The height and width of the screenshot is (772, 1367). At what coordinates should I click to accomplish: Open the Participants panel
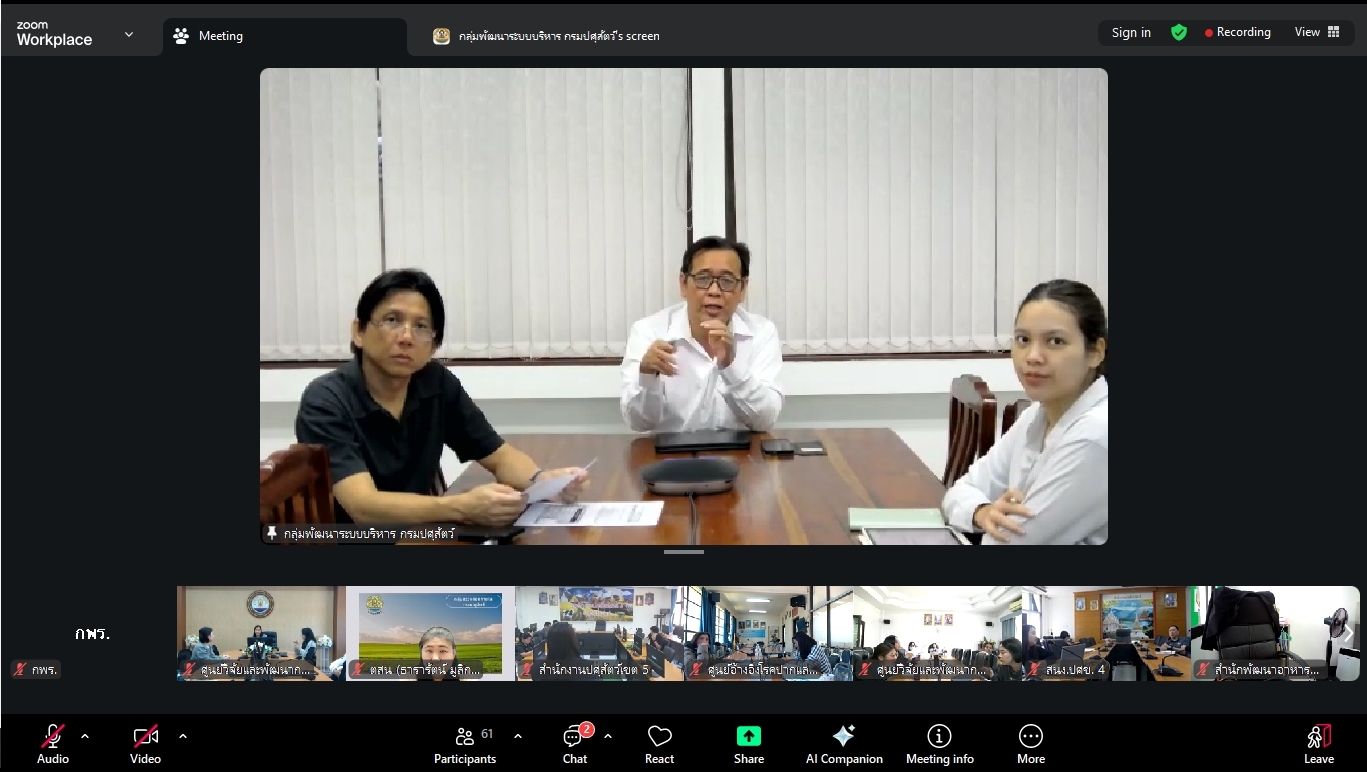[465, 745]
